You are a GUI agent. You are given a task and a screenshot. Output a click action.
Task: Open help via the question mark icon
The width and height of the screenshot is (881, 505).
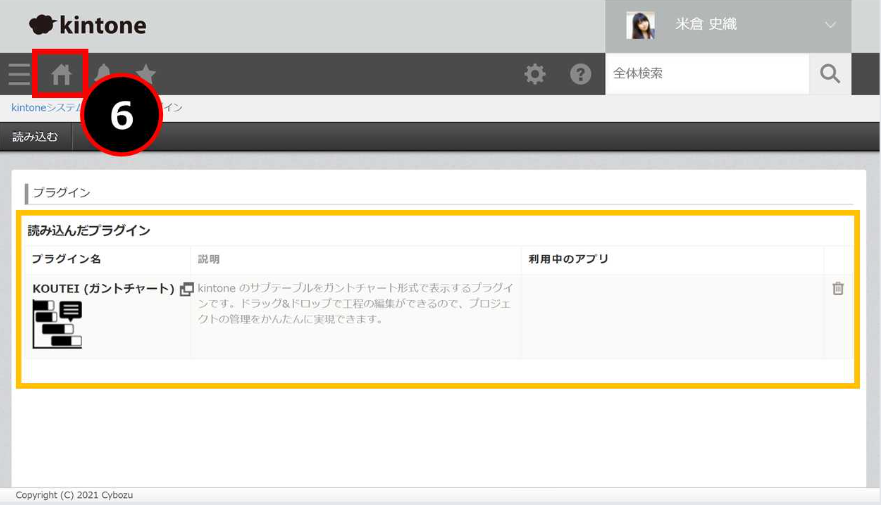(x=580, y=74)
